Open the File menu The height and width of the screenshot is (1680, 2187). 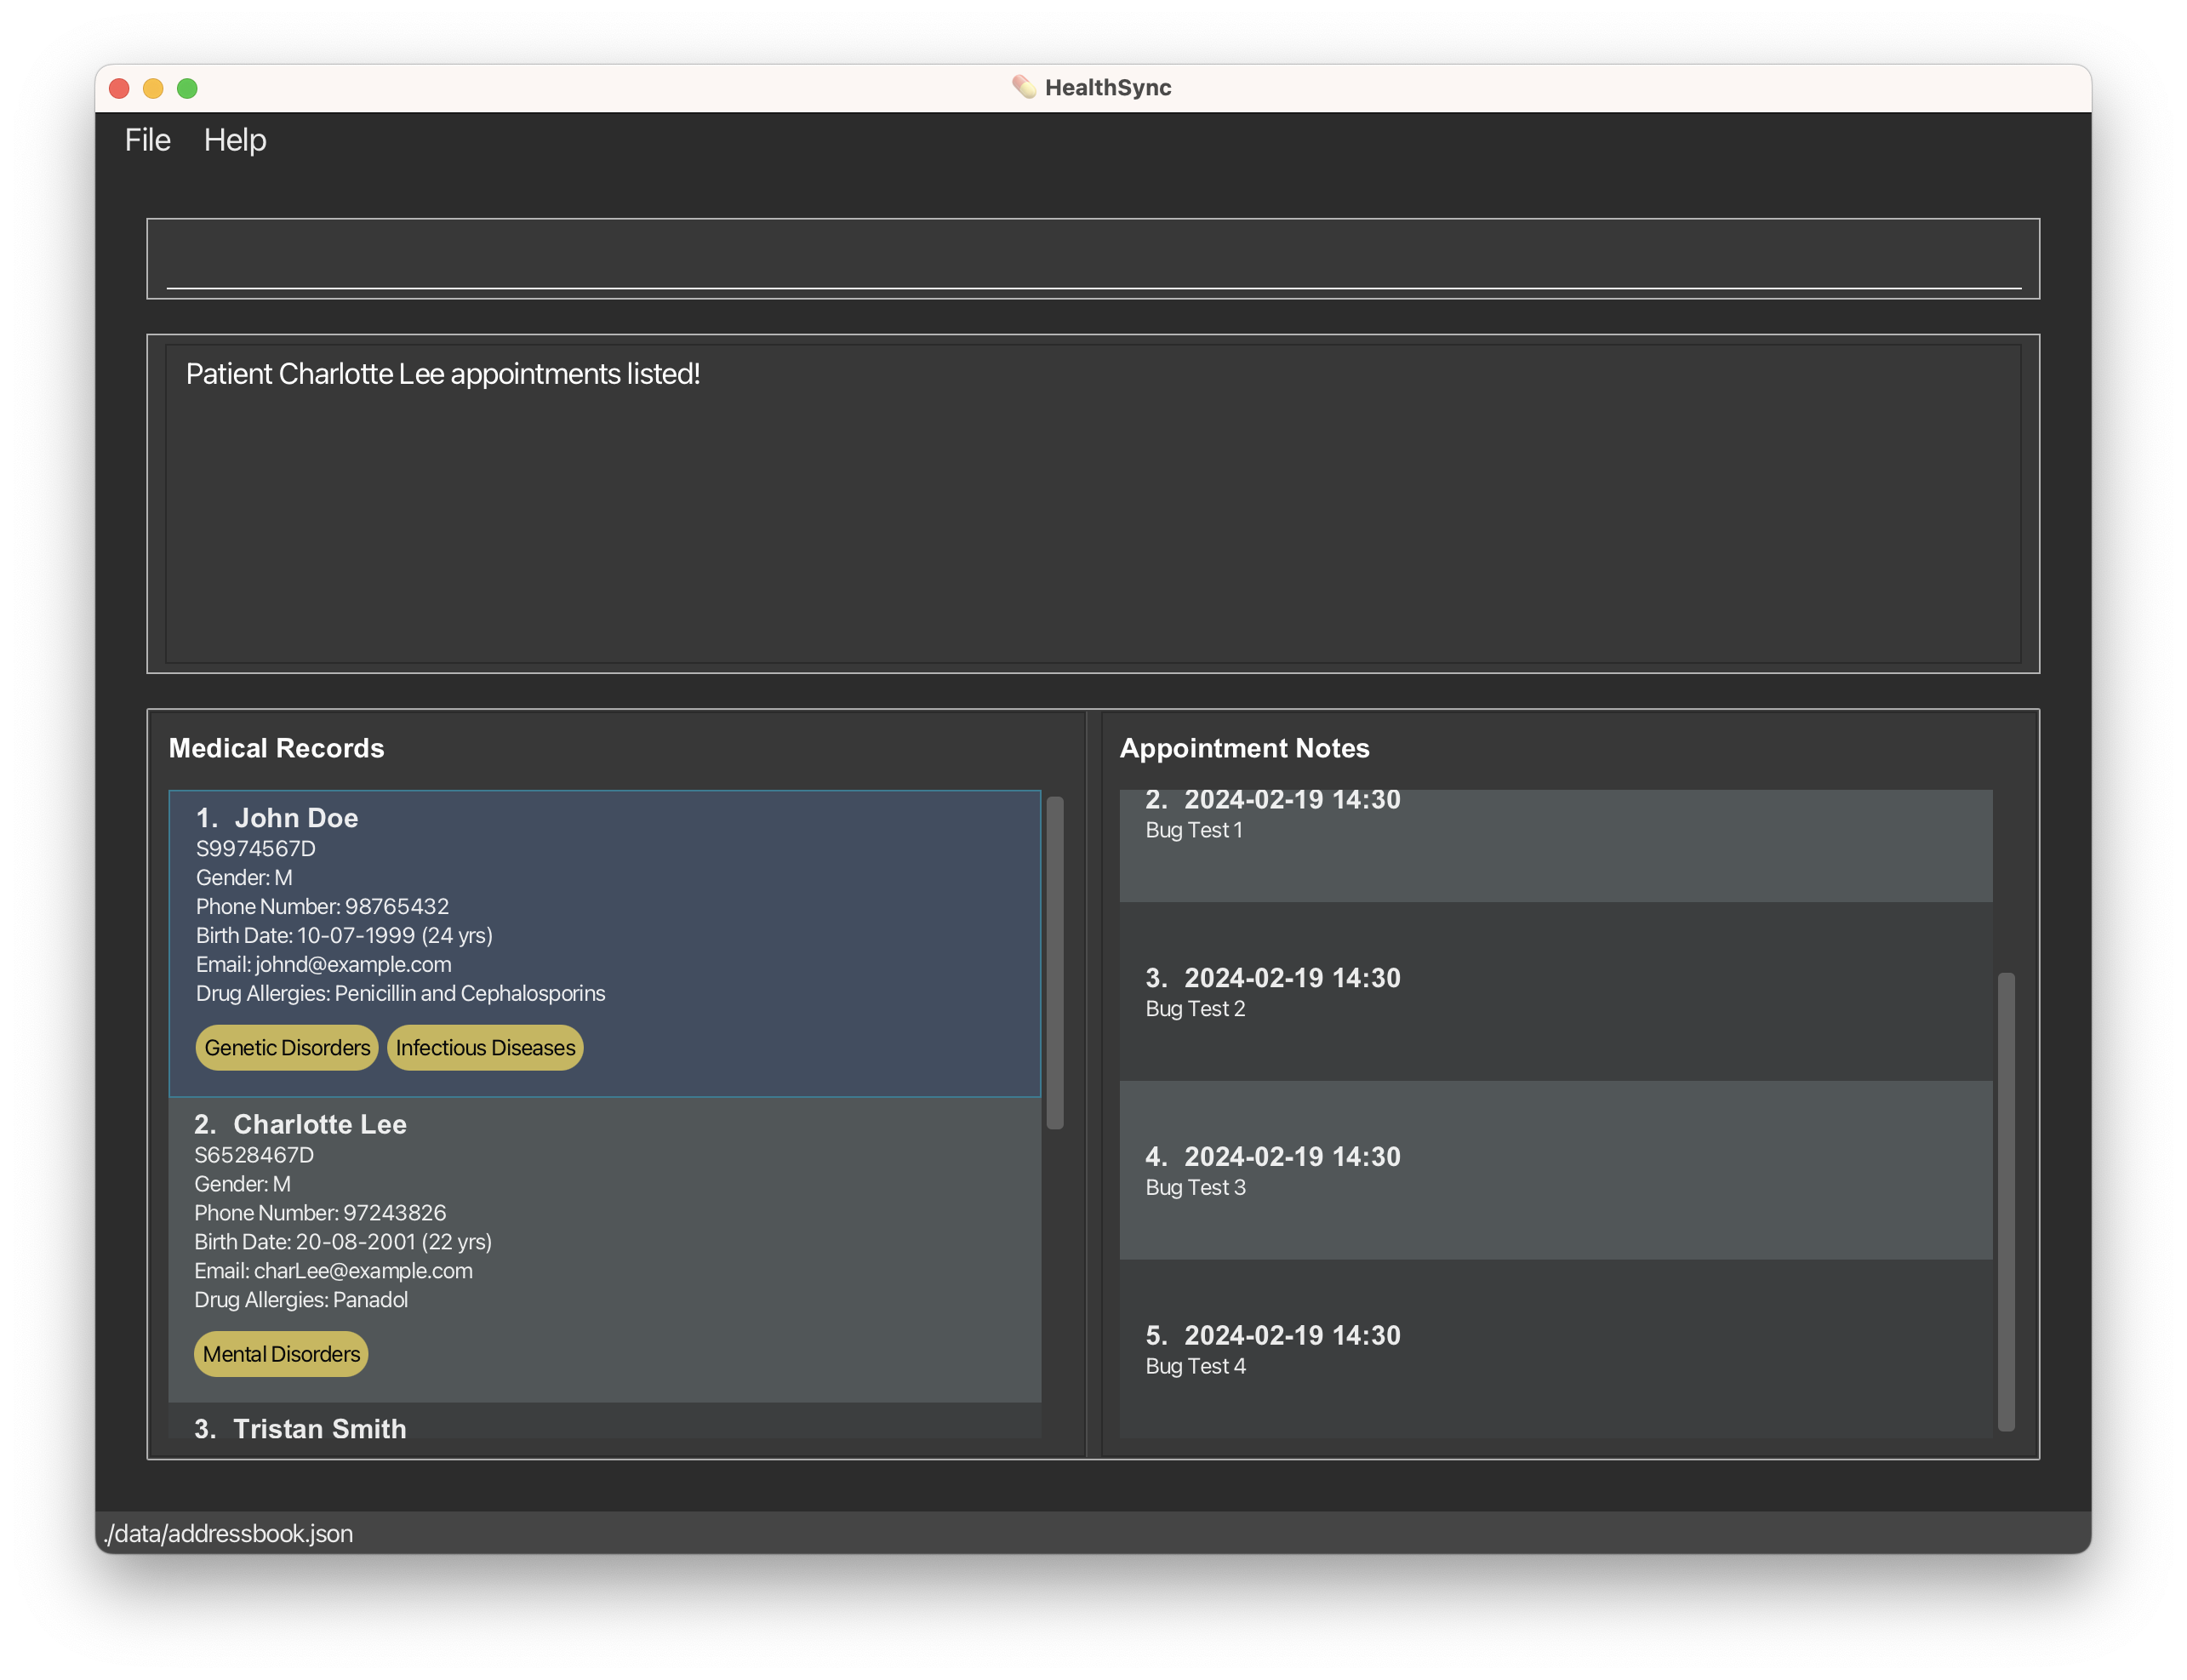coord(147,140)
